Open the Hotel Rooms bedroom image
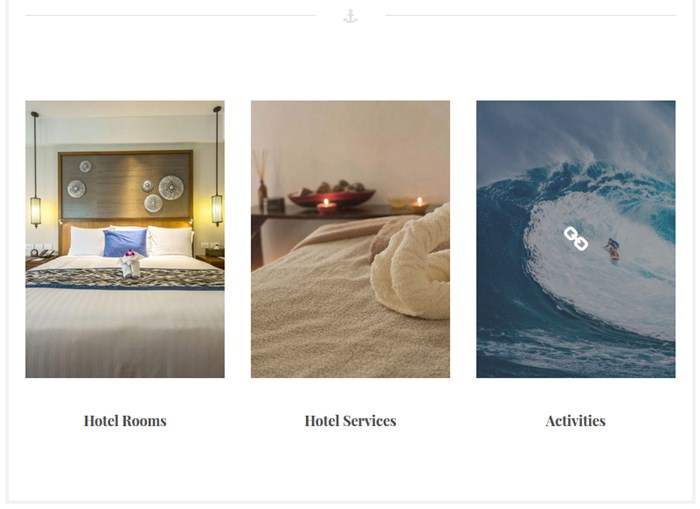 (125, 239)
